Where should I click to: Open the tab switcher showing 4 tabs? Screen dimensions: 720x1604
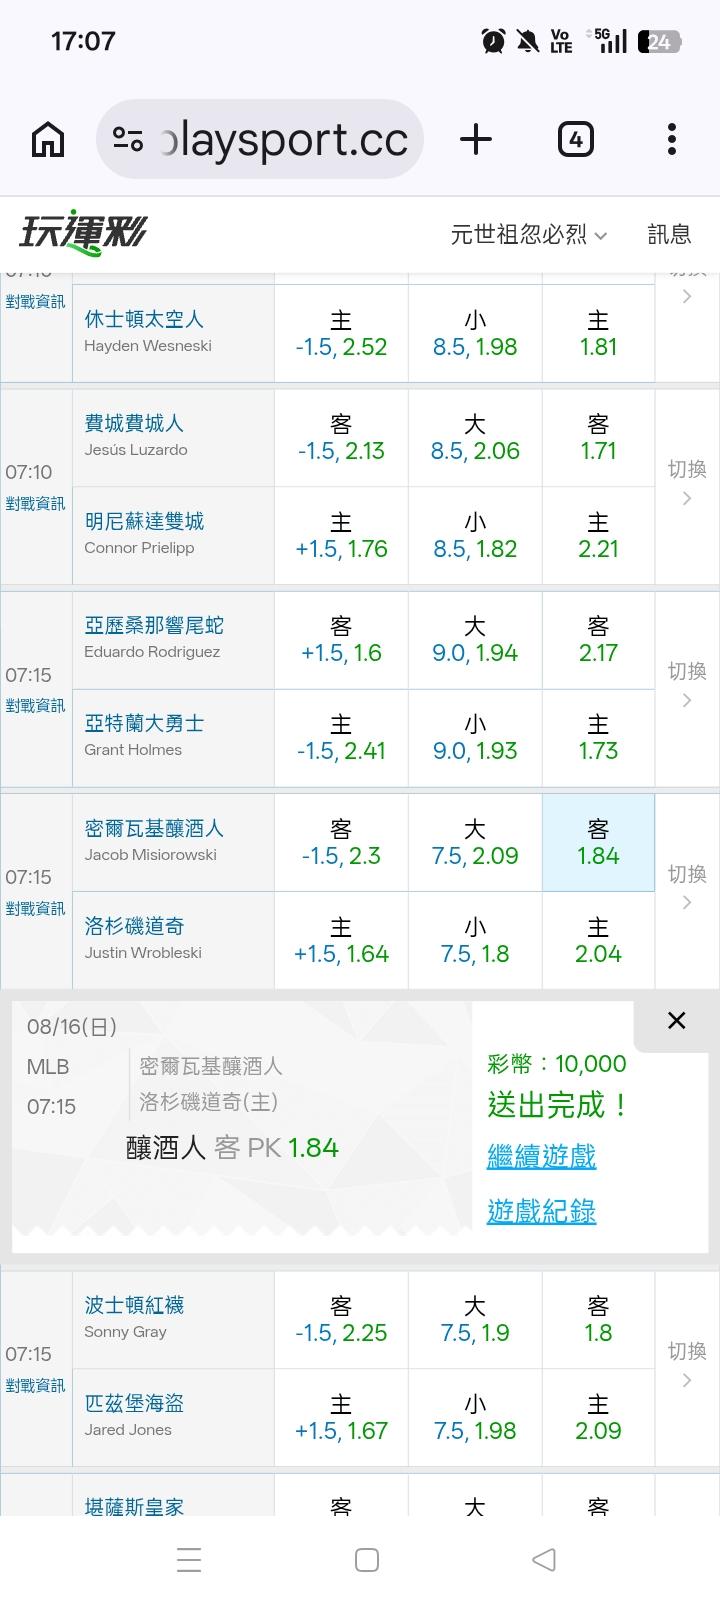click(575, 140)
